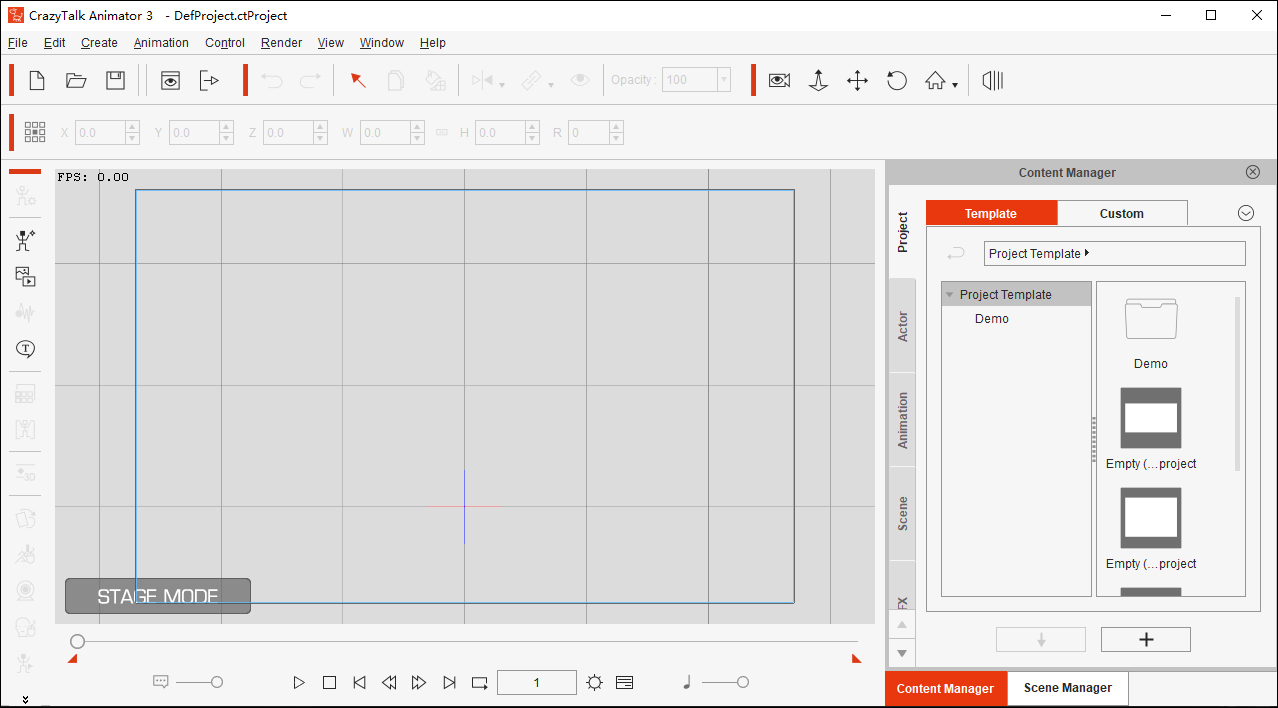Screen dimensions: 1278x708
Task: Open the Home view dropdown arrow
Action: click(x=955, y=85)
